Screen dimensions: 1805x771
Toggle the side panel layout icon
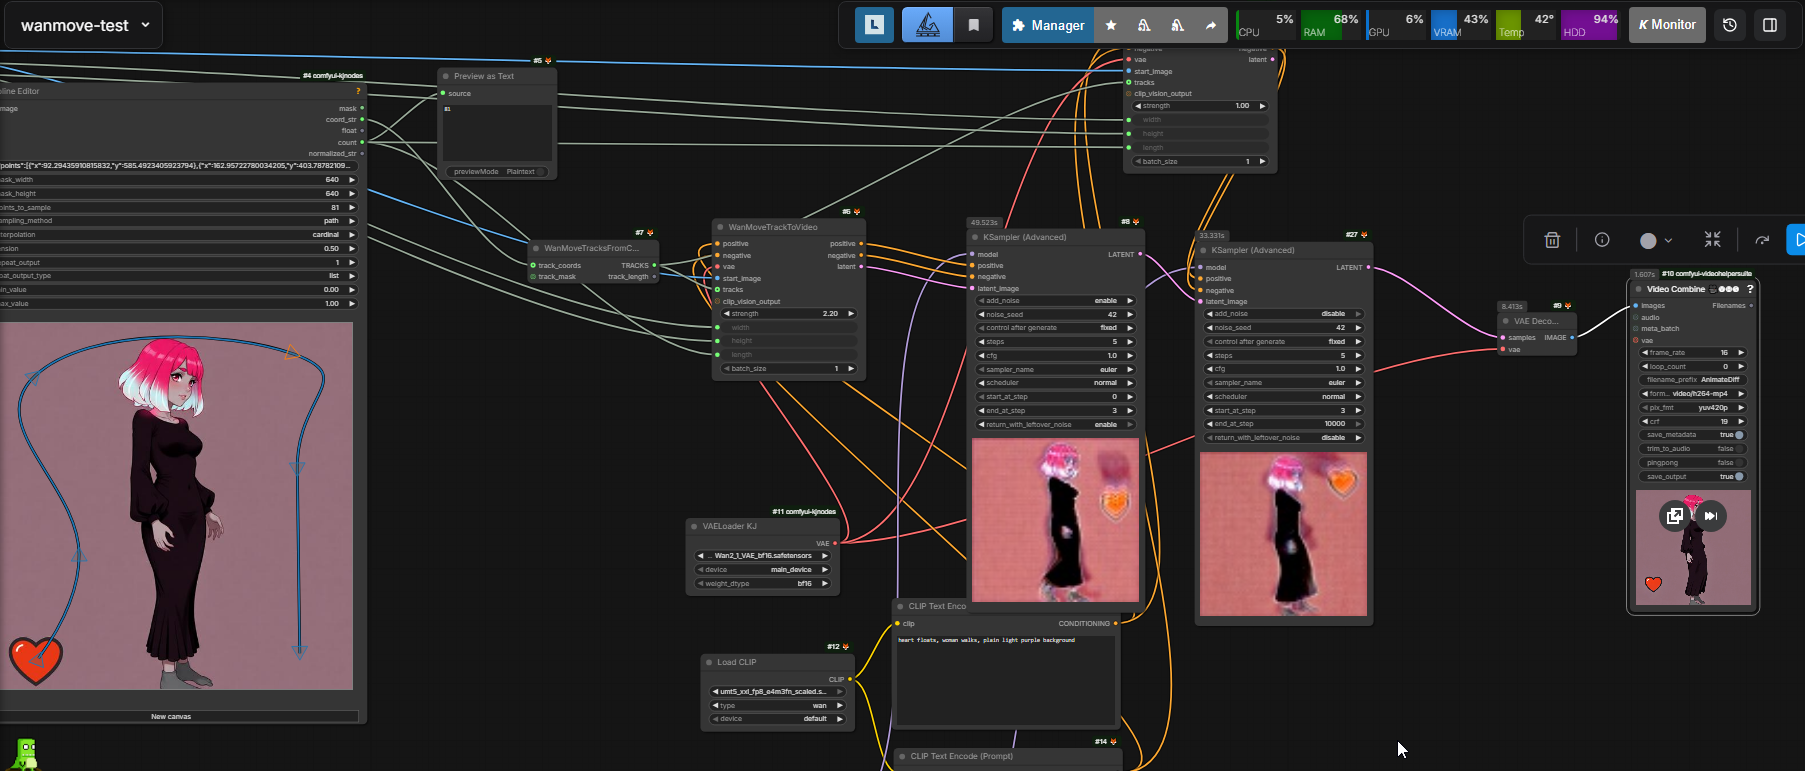[x=1770, y=25]
